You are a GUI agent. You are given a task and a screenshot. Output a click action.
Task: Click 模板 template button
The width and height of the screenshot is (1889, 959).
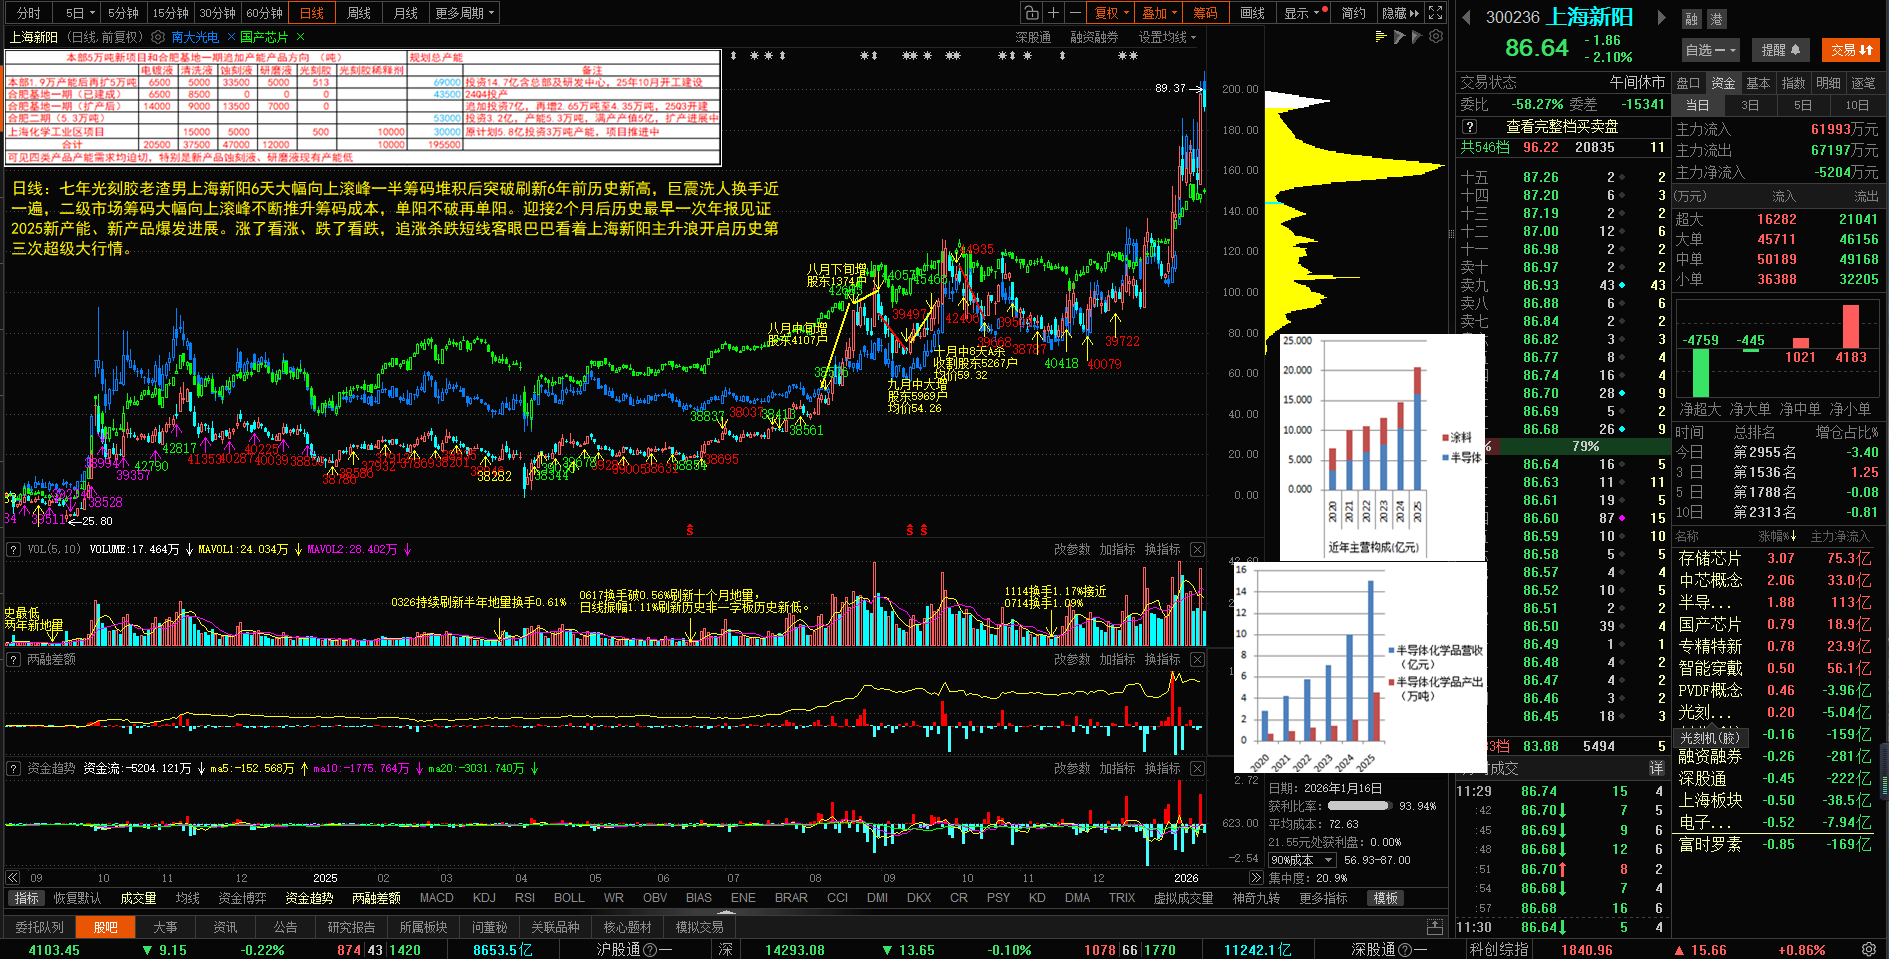(1385, 898)
